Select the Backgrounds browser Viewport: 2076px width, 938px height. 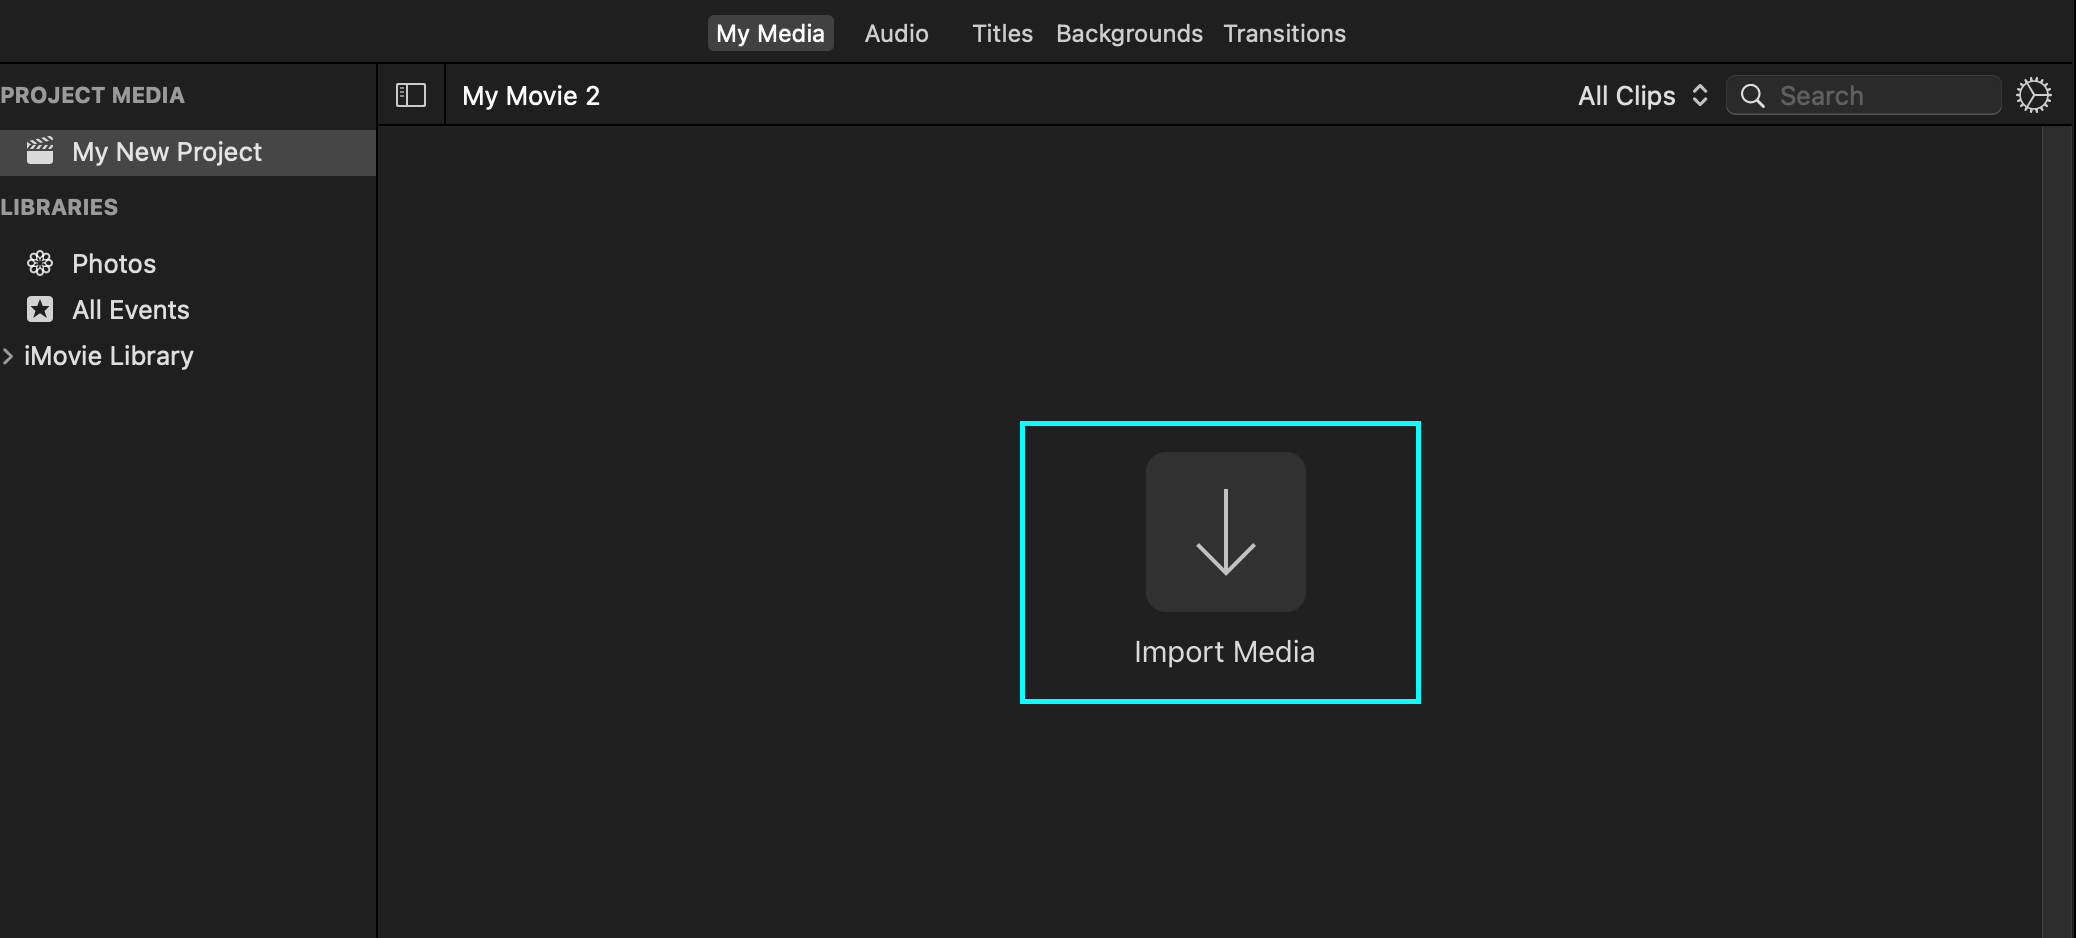(1128, 32)
